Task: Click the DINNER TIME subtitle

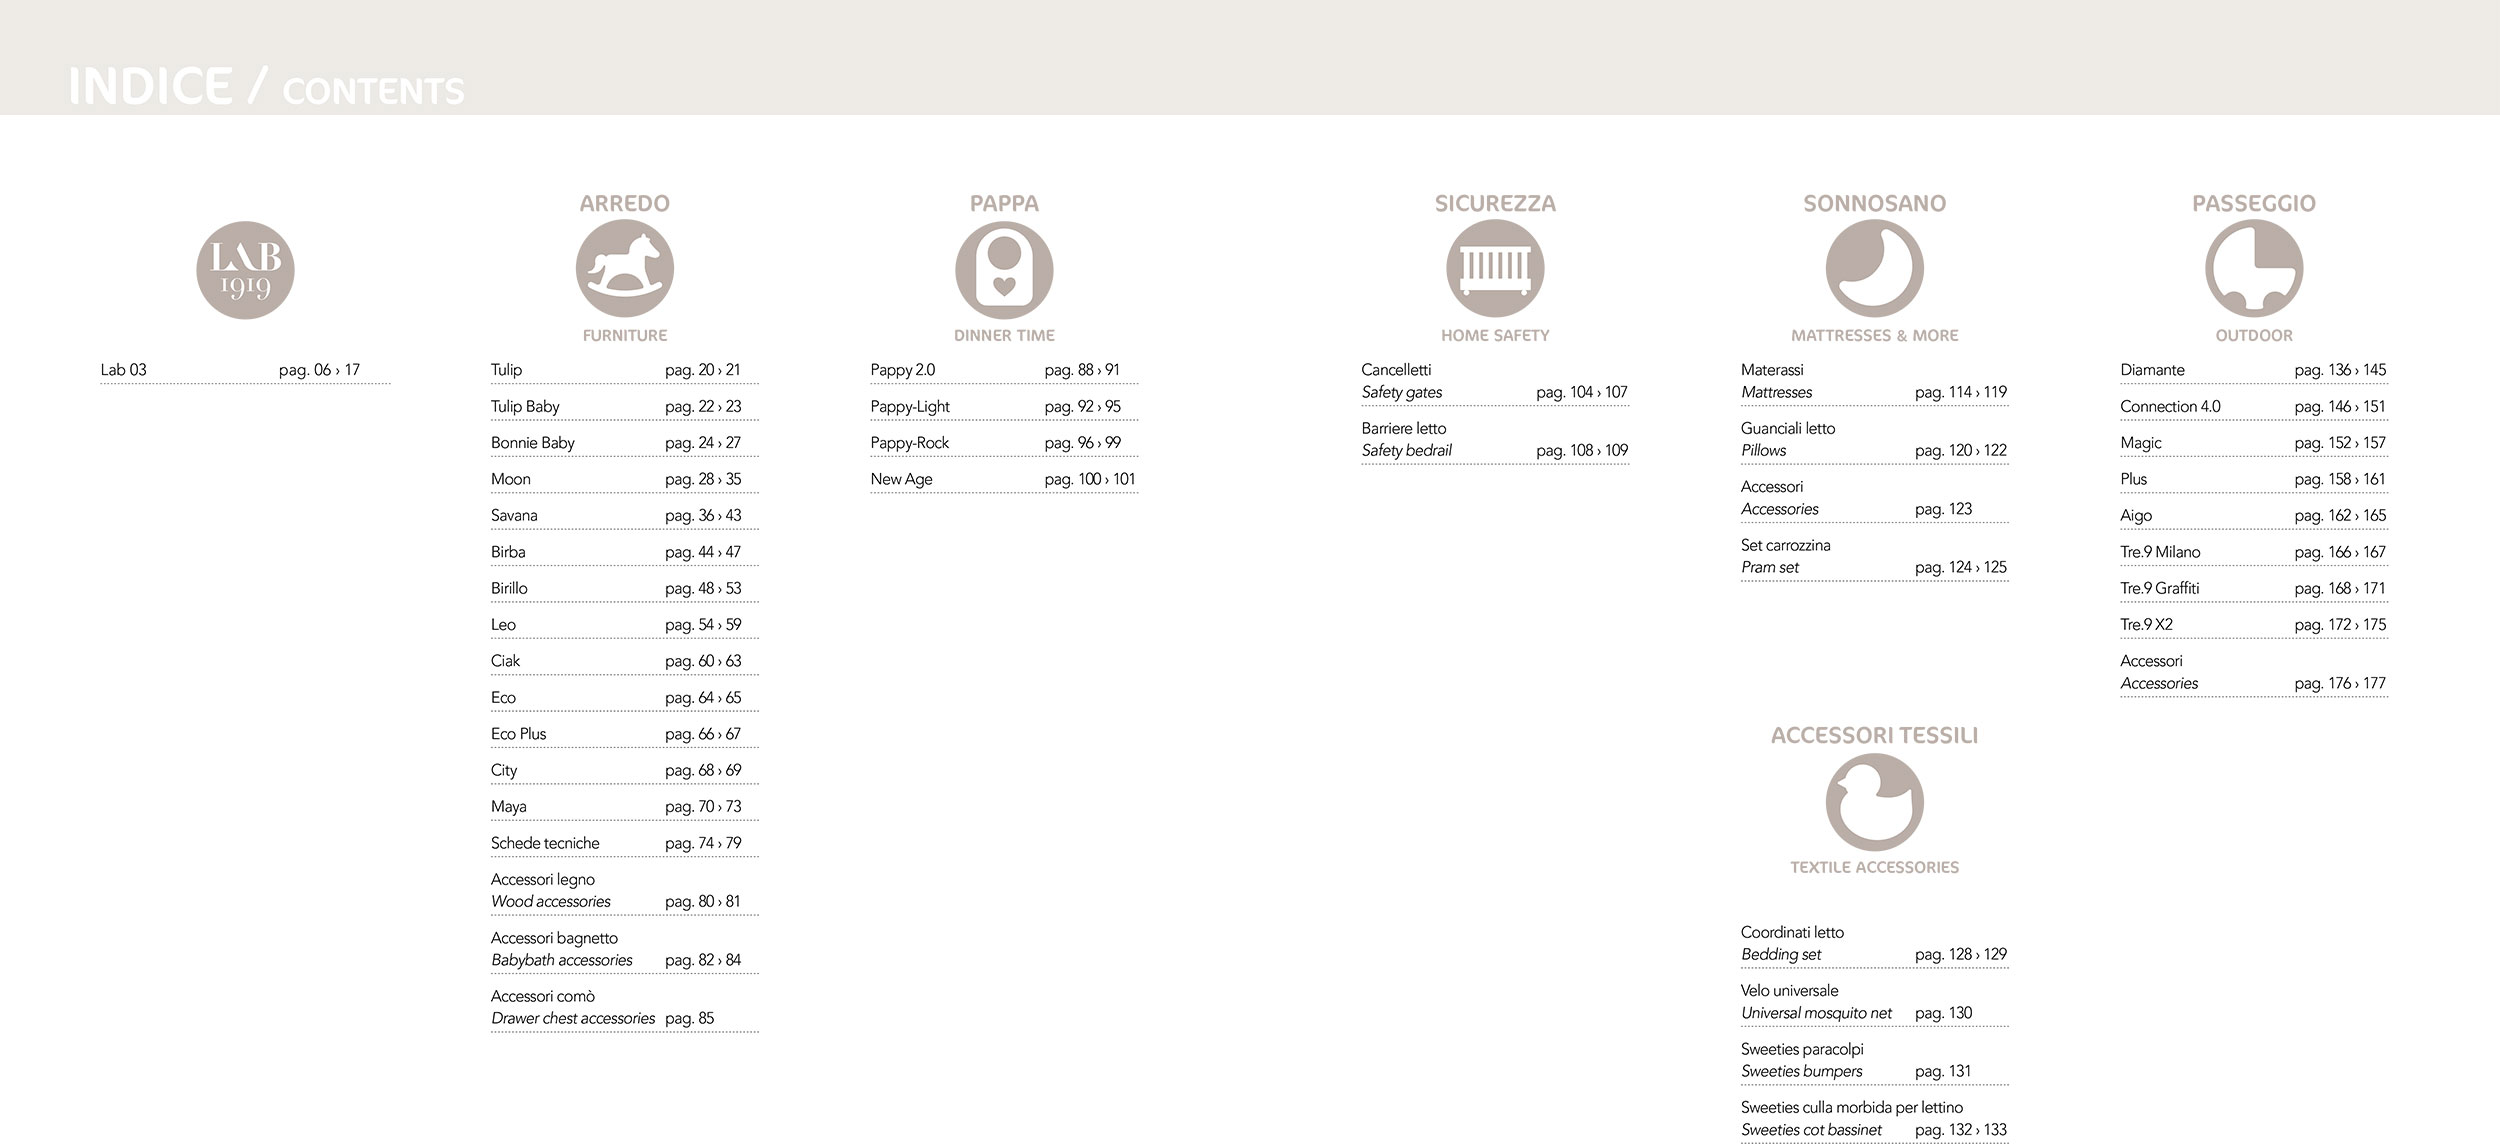Action: click(1004, 335)
